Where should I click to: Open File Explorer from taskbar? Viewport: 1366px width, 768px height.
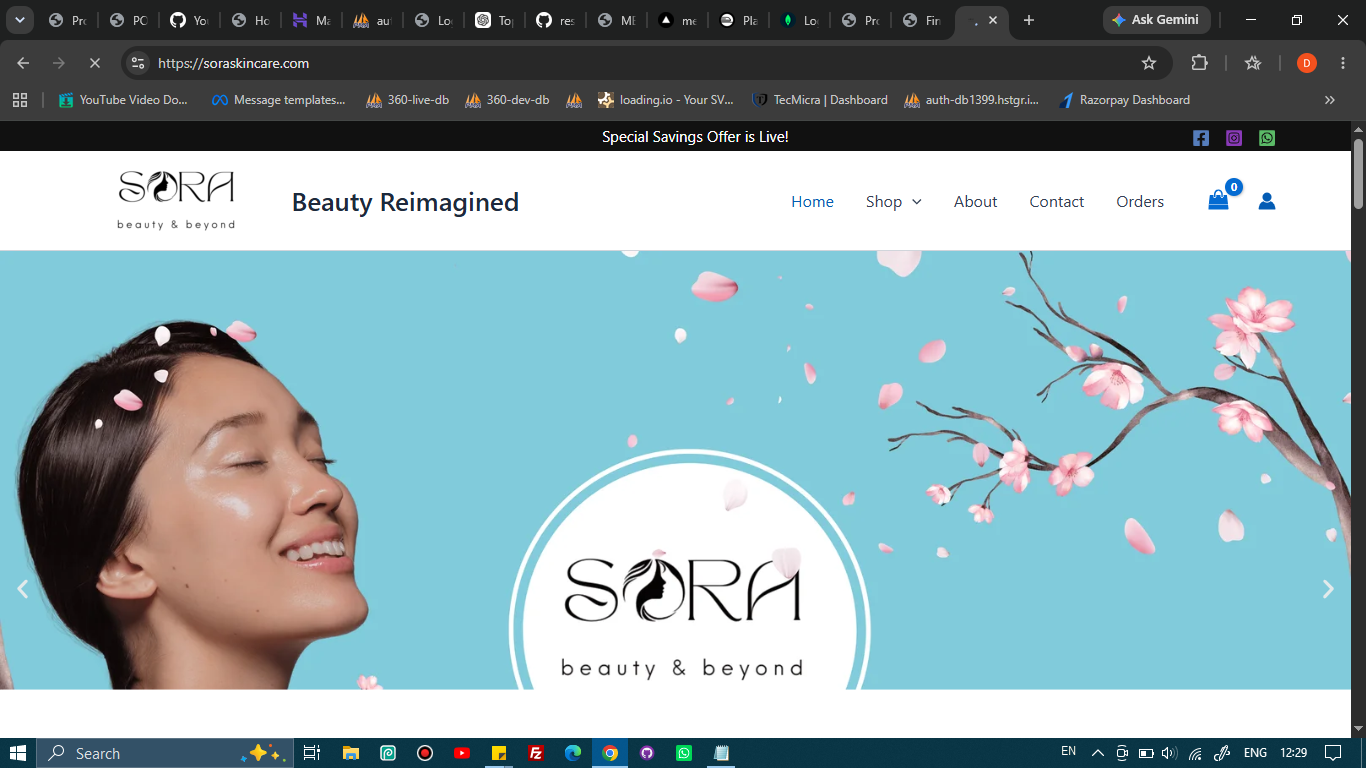(351, 753)
